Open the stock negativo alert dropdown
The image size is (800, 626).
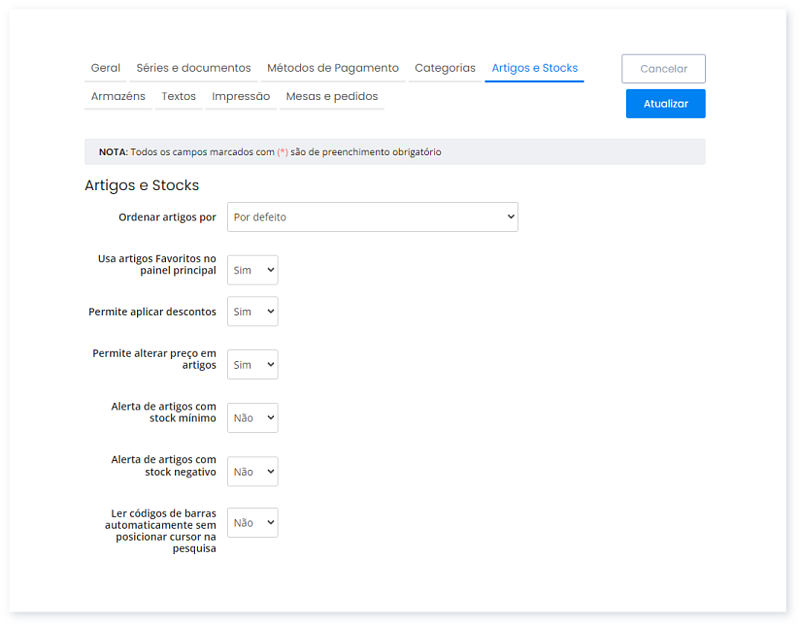tap(253, 471)
